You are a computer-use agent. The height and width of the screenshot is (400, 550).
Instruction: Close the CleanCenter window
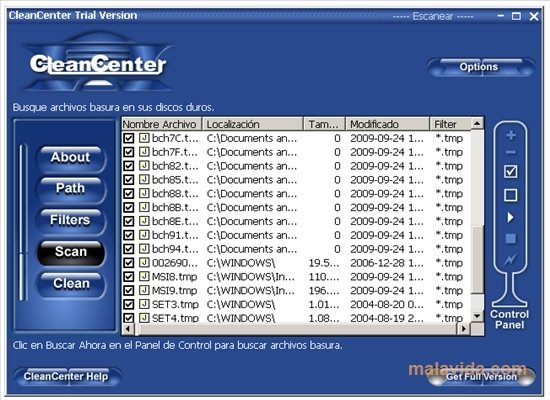[x=534, y=16]
